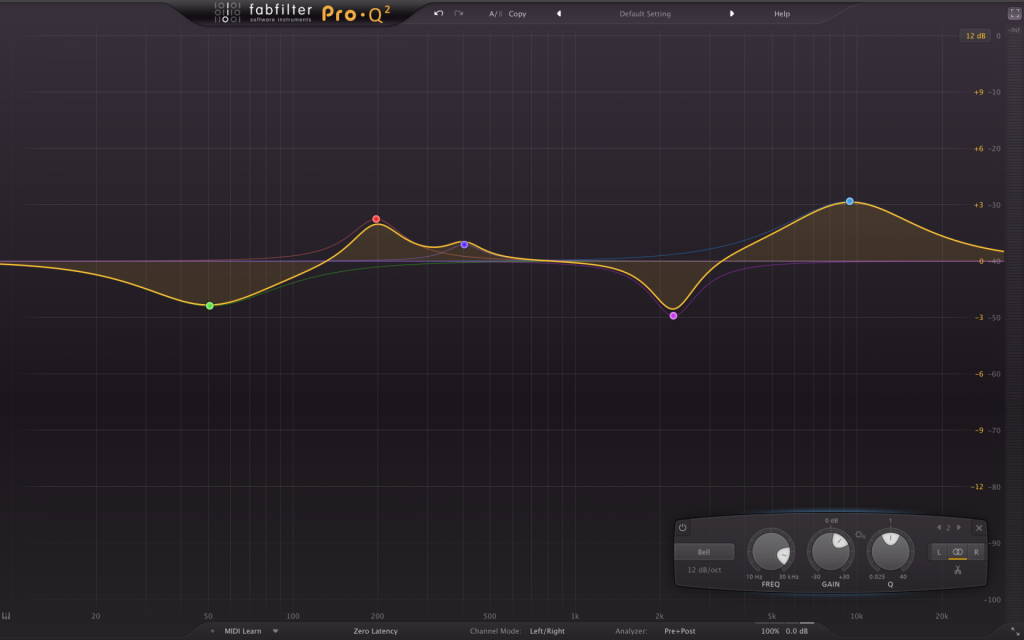1024x640 pixels.
Task: Set band to Left channel only
Action: click(939, 552)
